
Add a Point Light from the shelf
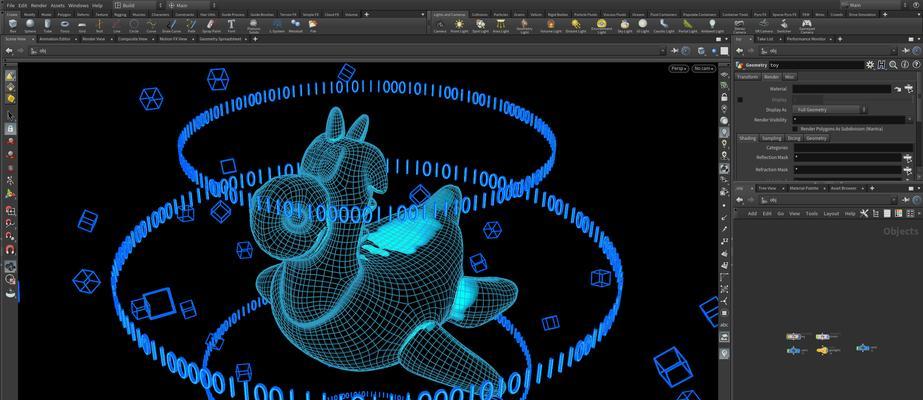click(459, 25)
